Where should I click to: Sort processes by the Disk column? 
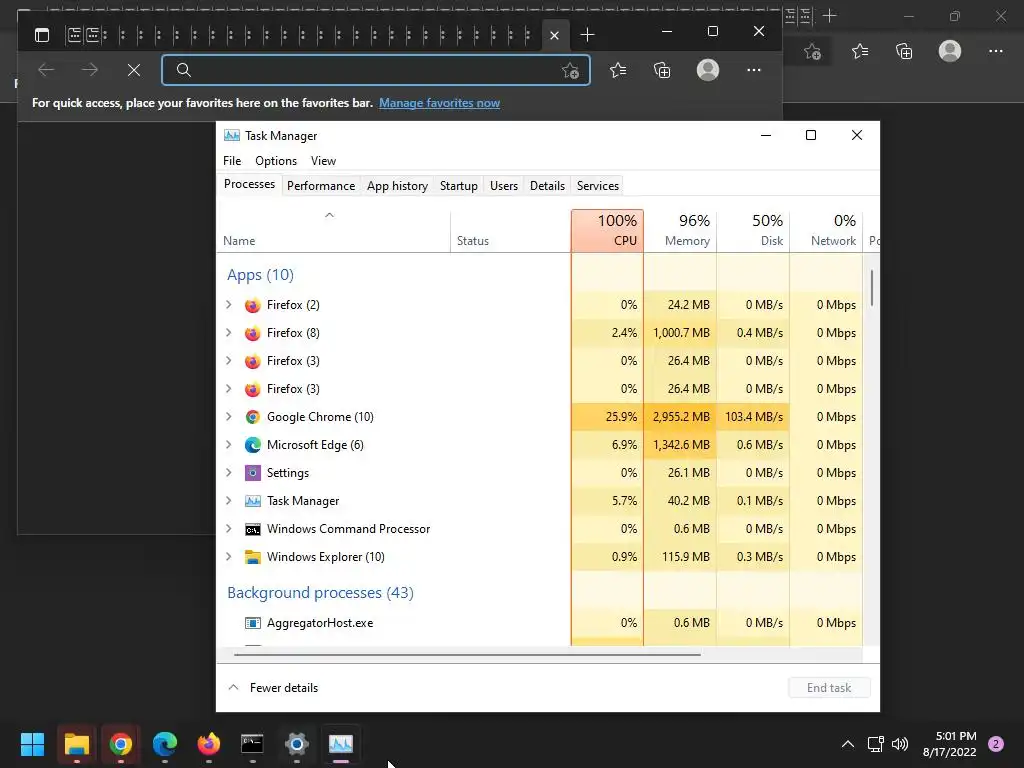coord(754,231)
